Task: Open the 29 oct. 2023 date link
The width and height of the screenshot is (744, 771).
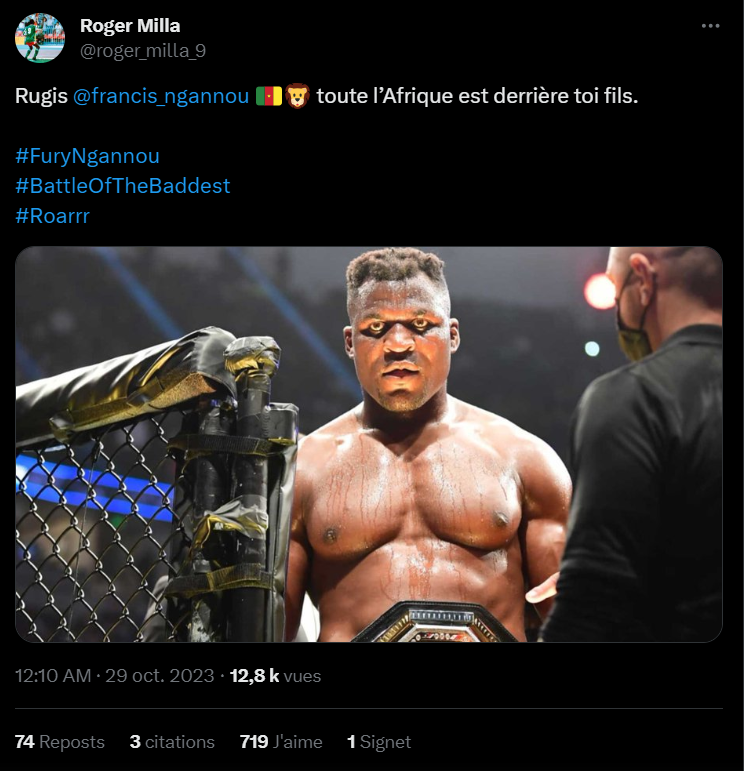Action: click(161, 676)
